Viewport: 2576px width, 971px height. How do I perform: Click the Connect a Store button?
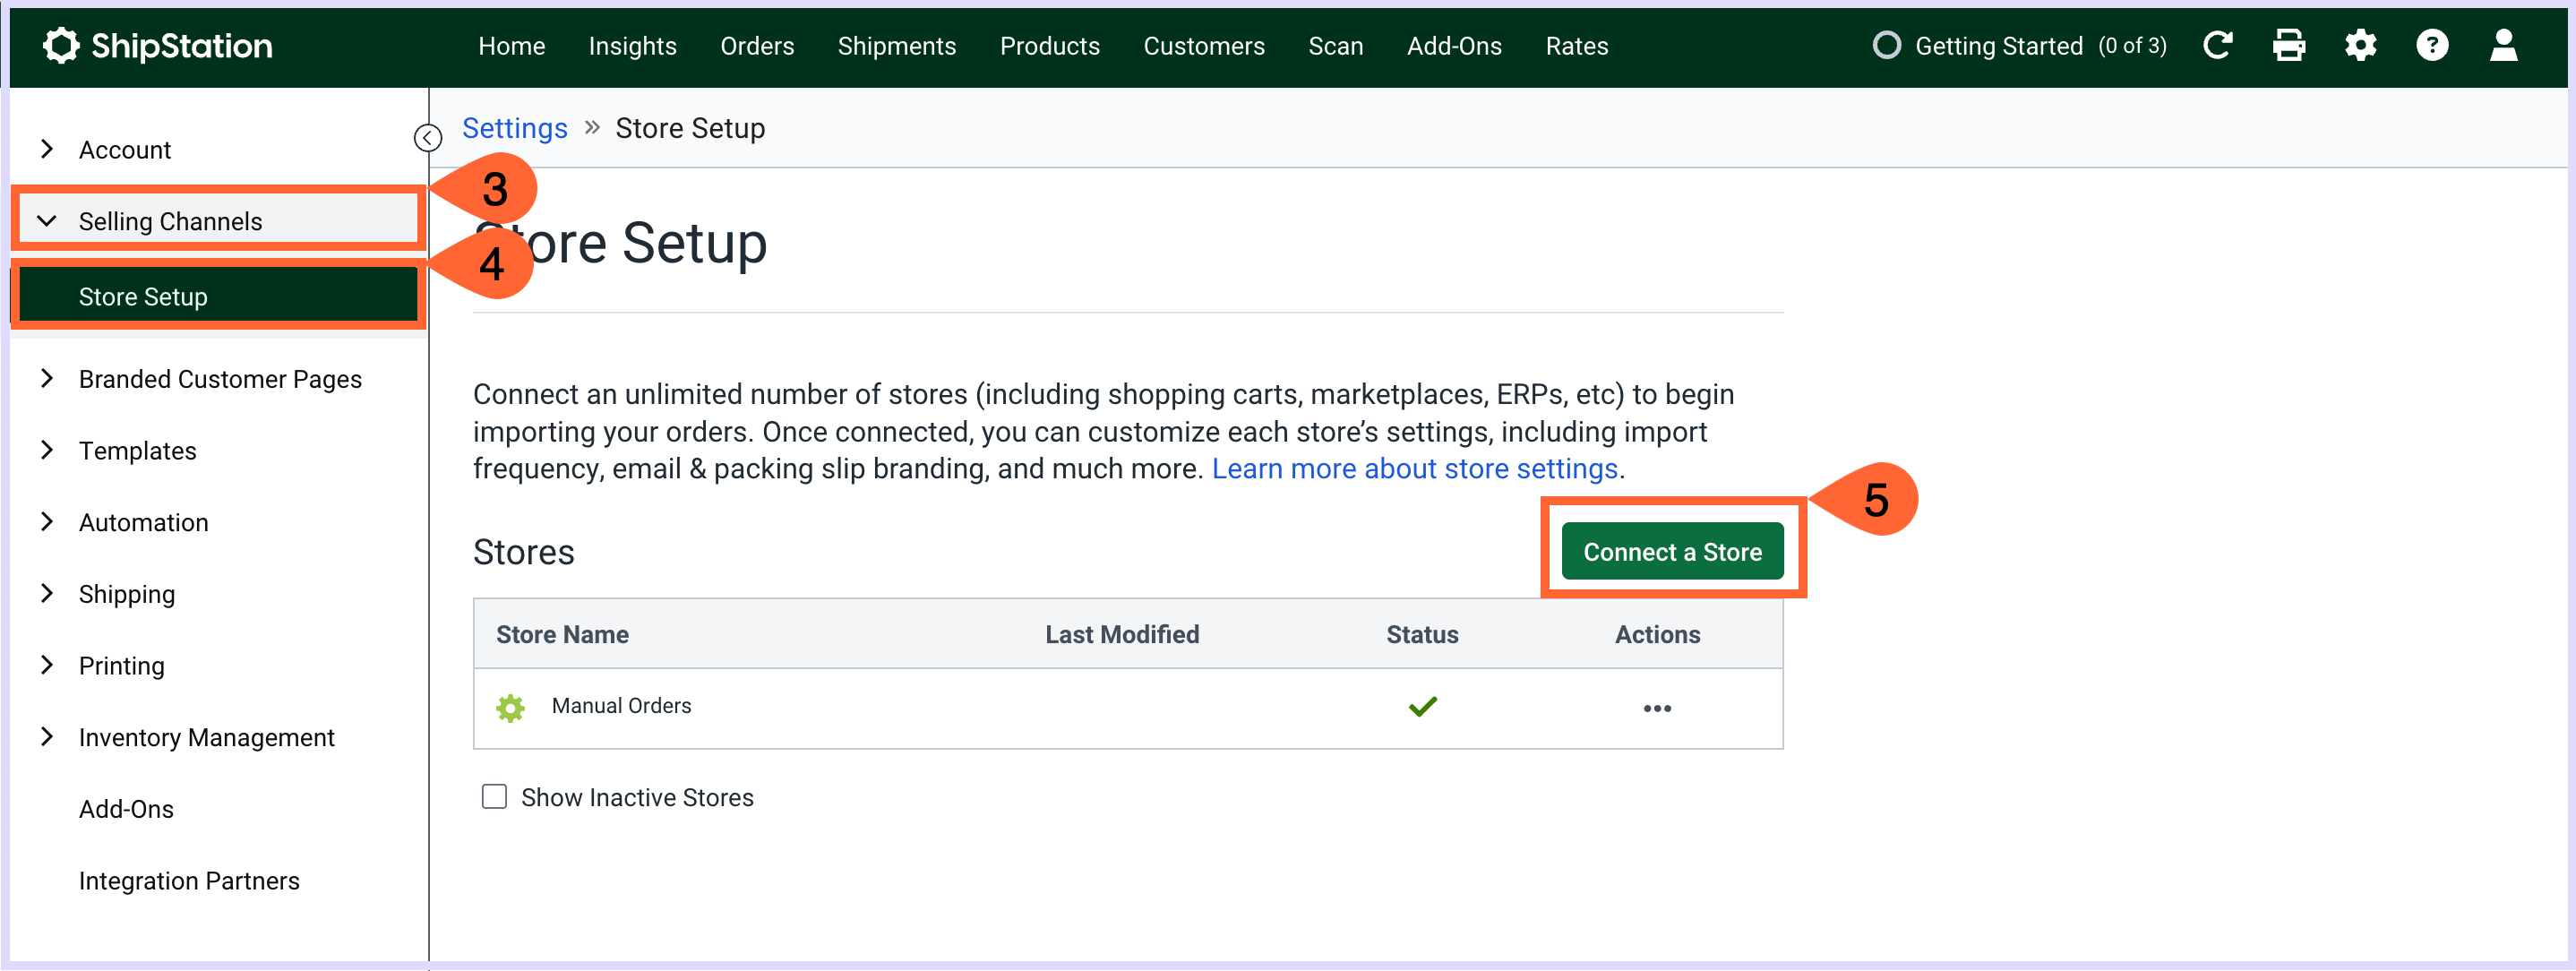tap(1672, 551)
